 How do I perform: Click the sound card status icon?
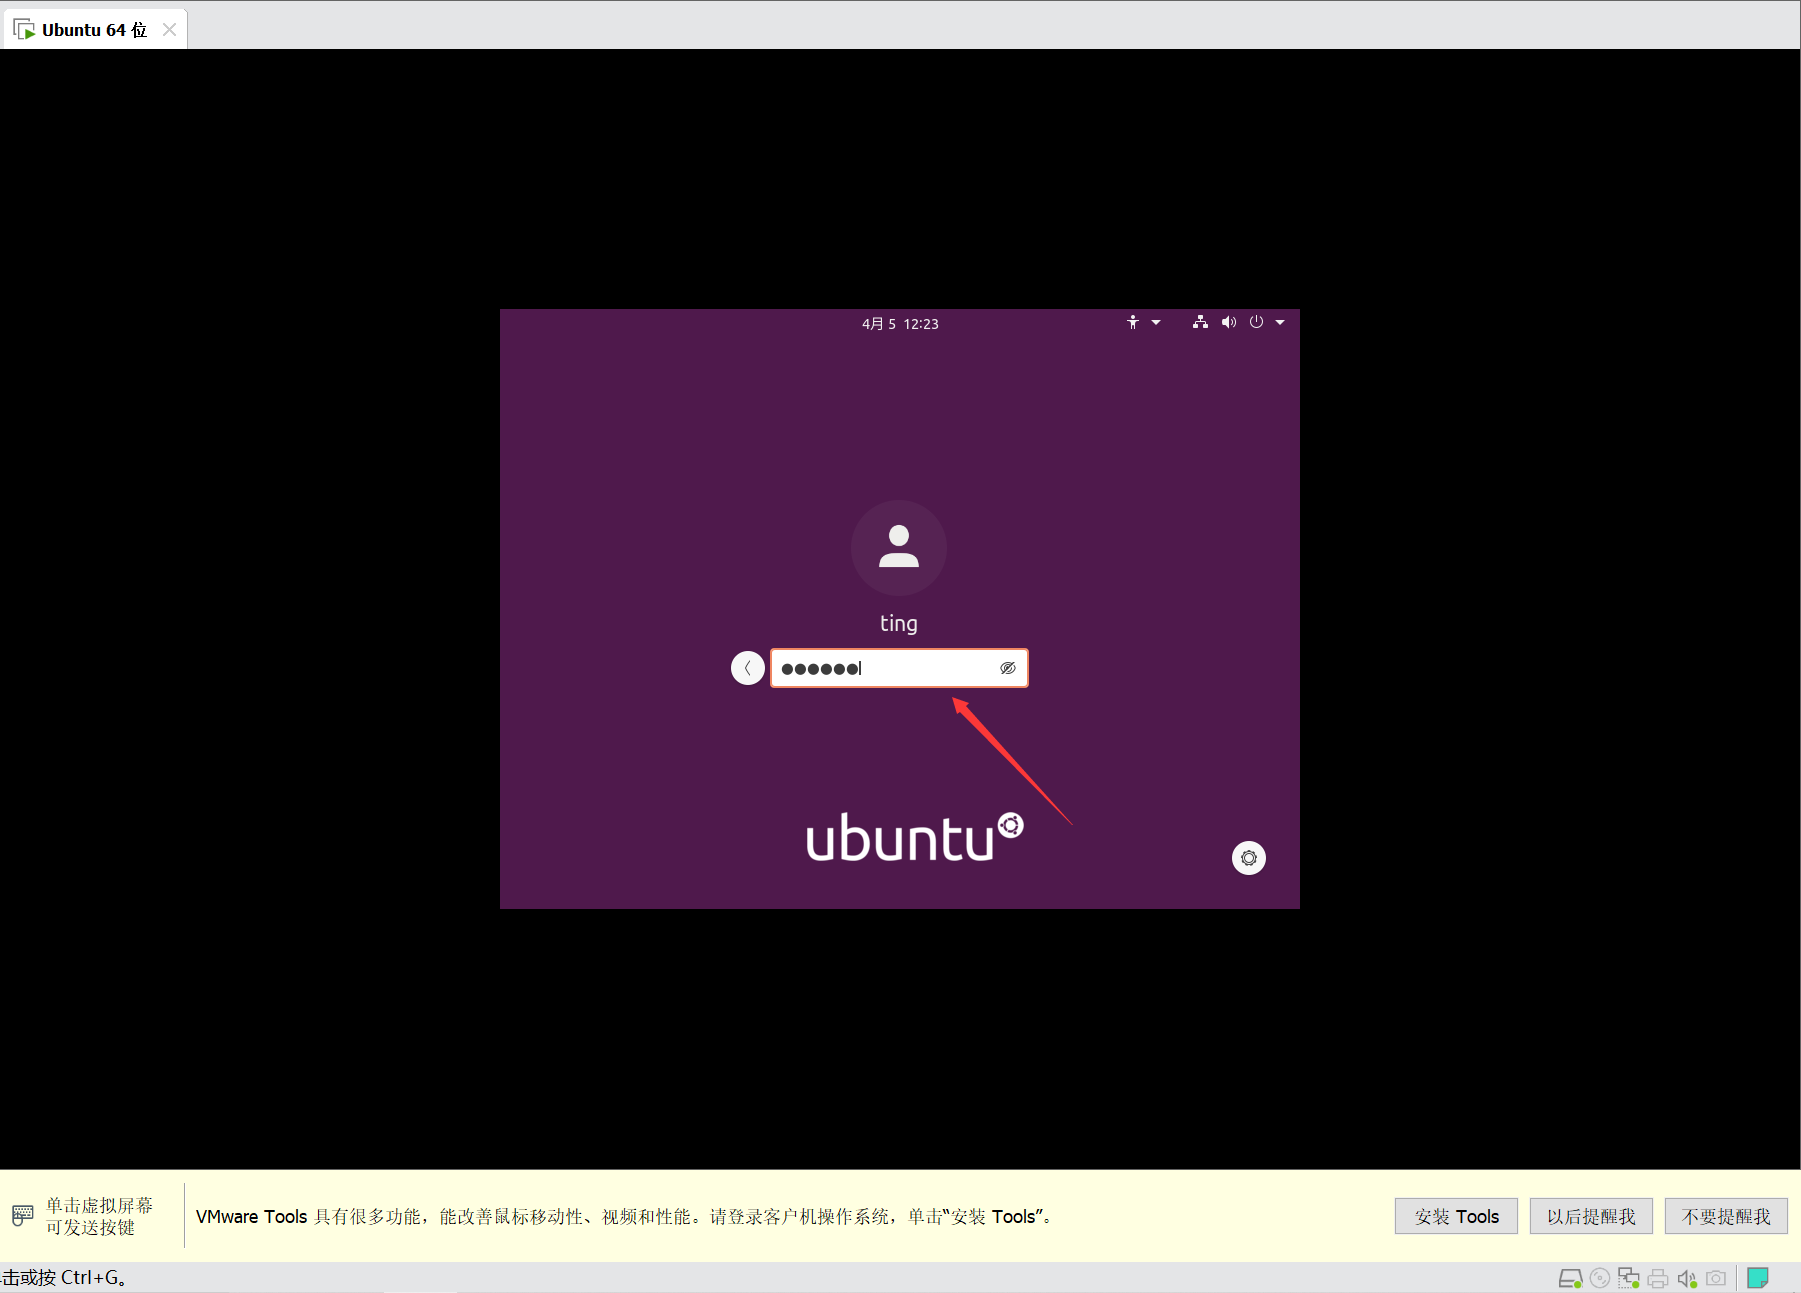tap(1687, 1278)
